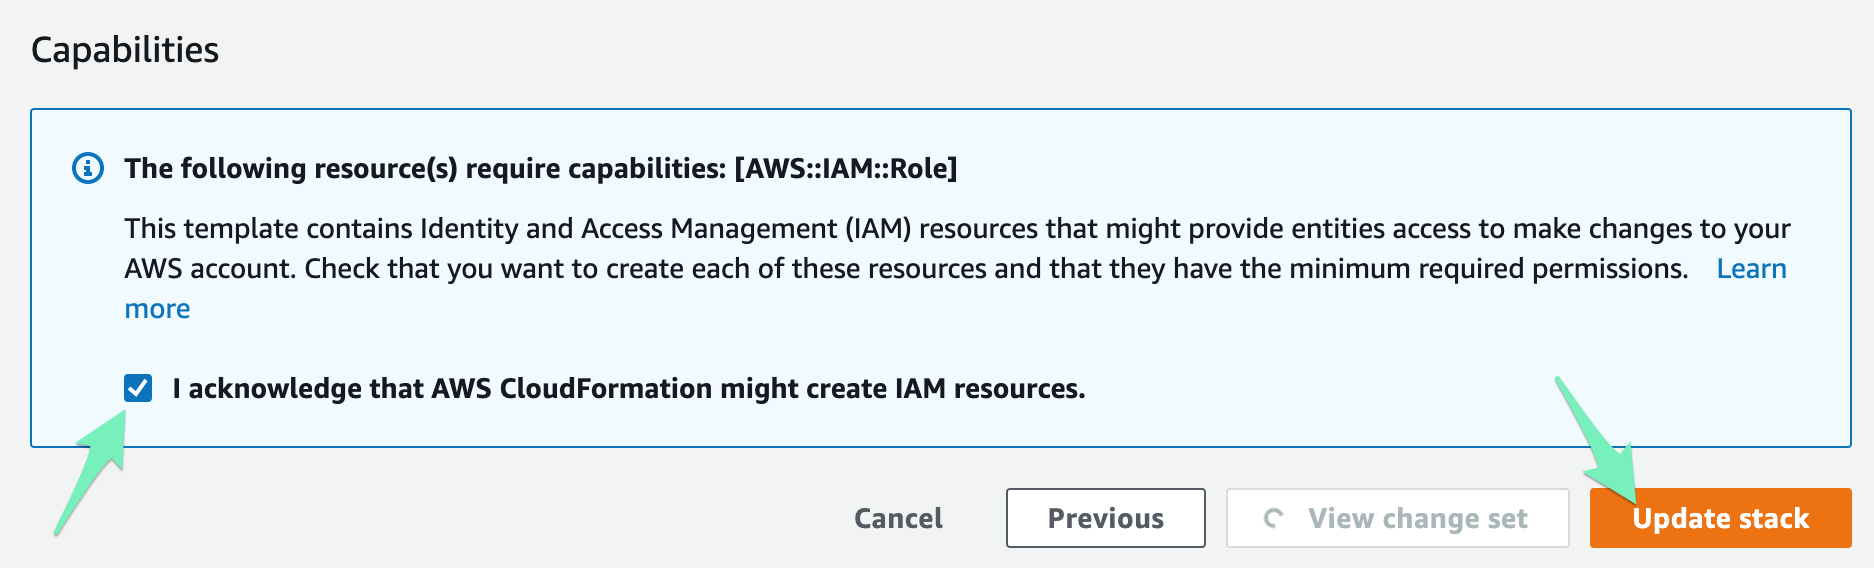
Task: Confirm with the orange Update stack button
Action: click(1720, 518)
